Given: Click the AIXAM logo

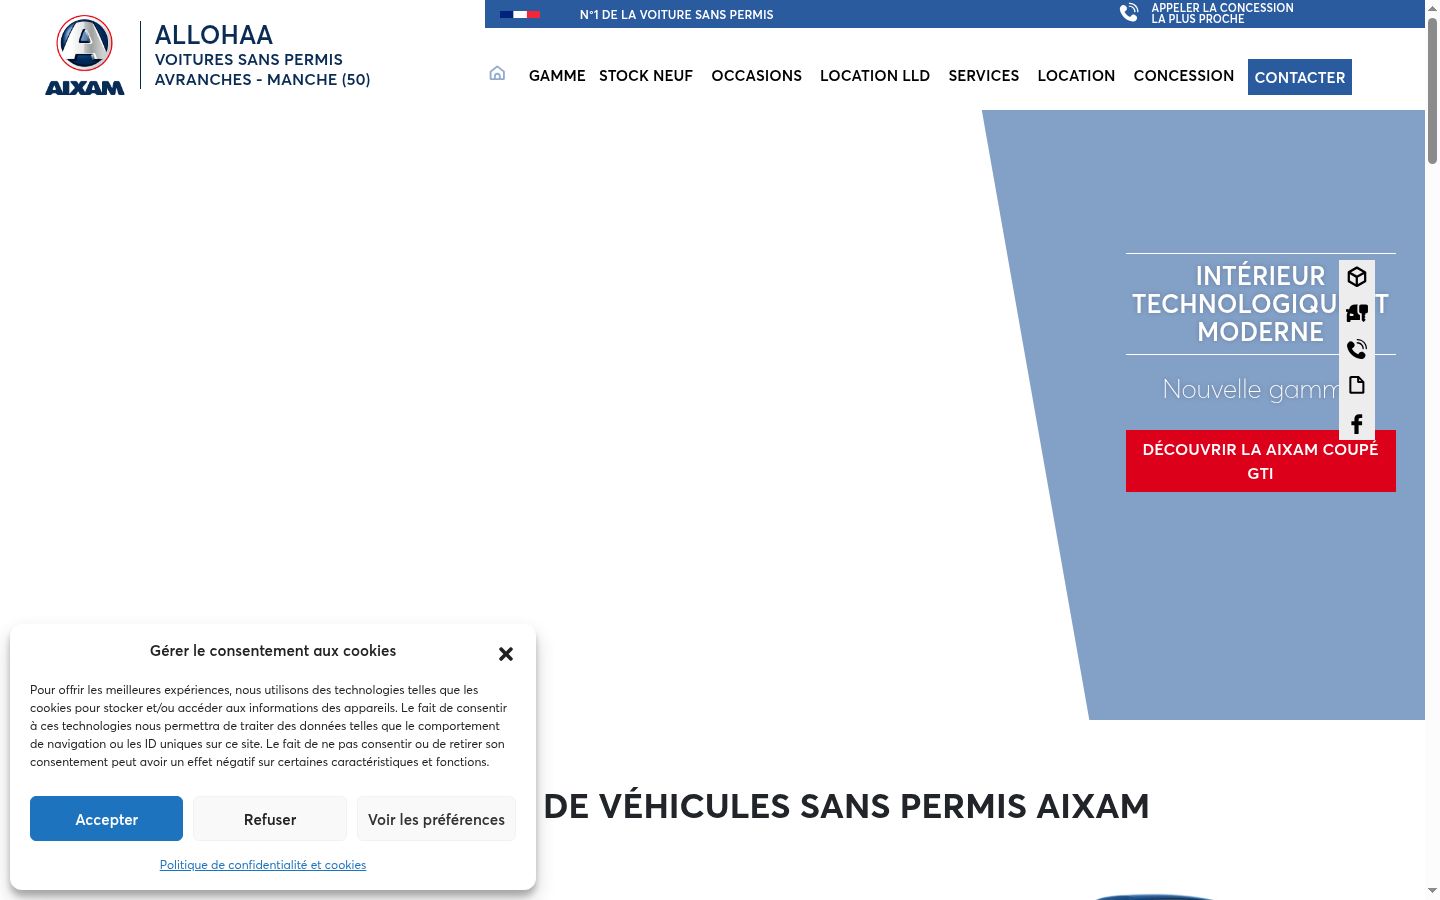Looking at the screenshot, I should pyautogui.click(x=85, y=55).
